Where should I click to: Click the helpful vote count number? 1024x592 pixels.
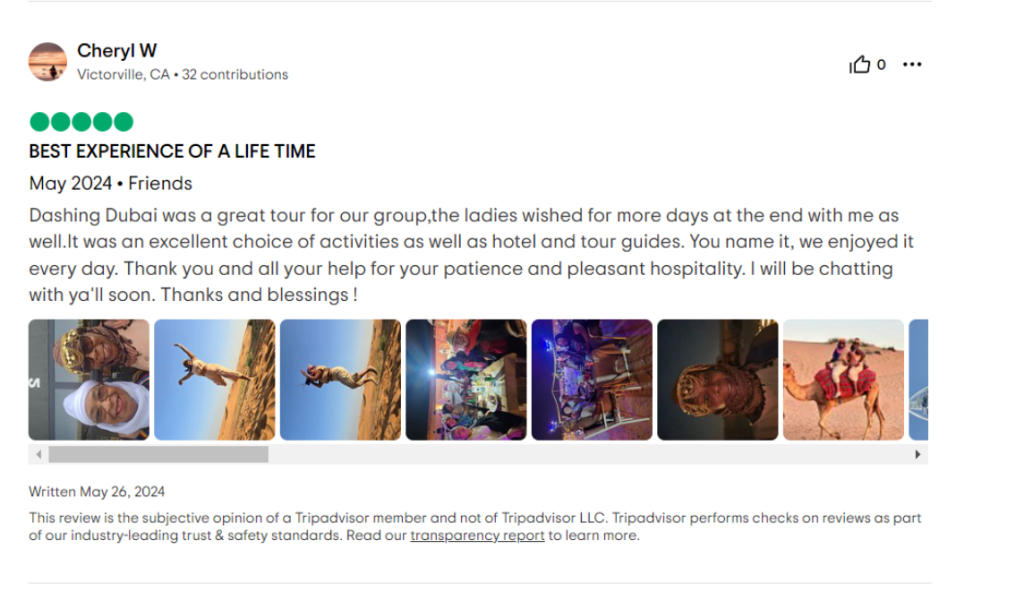pos(881,65)
